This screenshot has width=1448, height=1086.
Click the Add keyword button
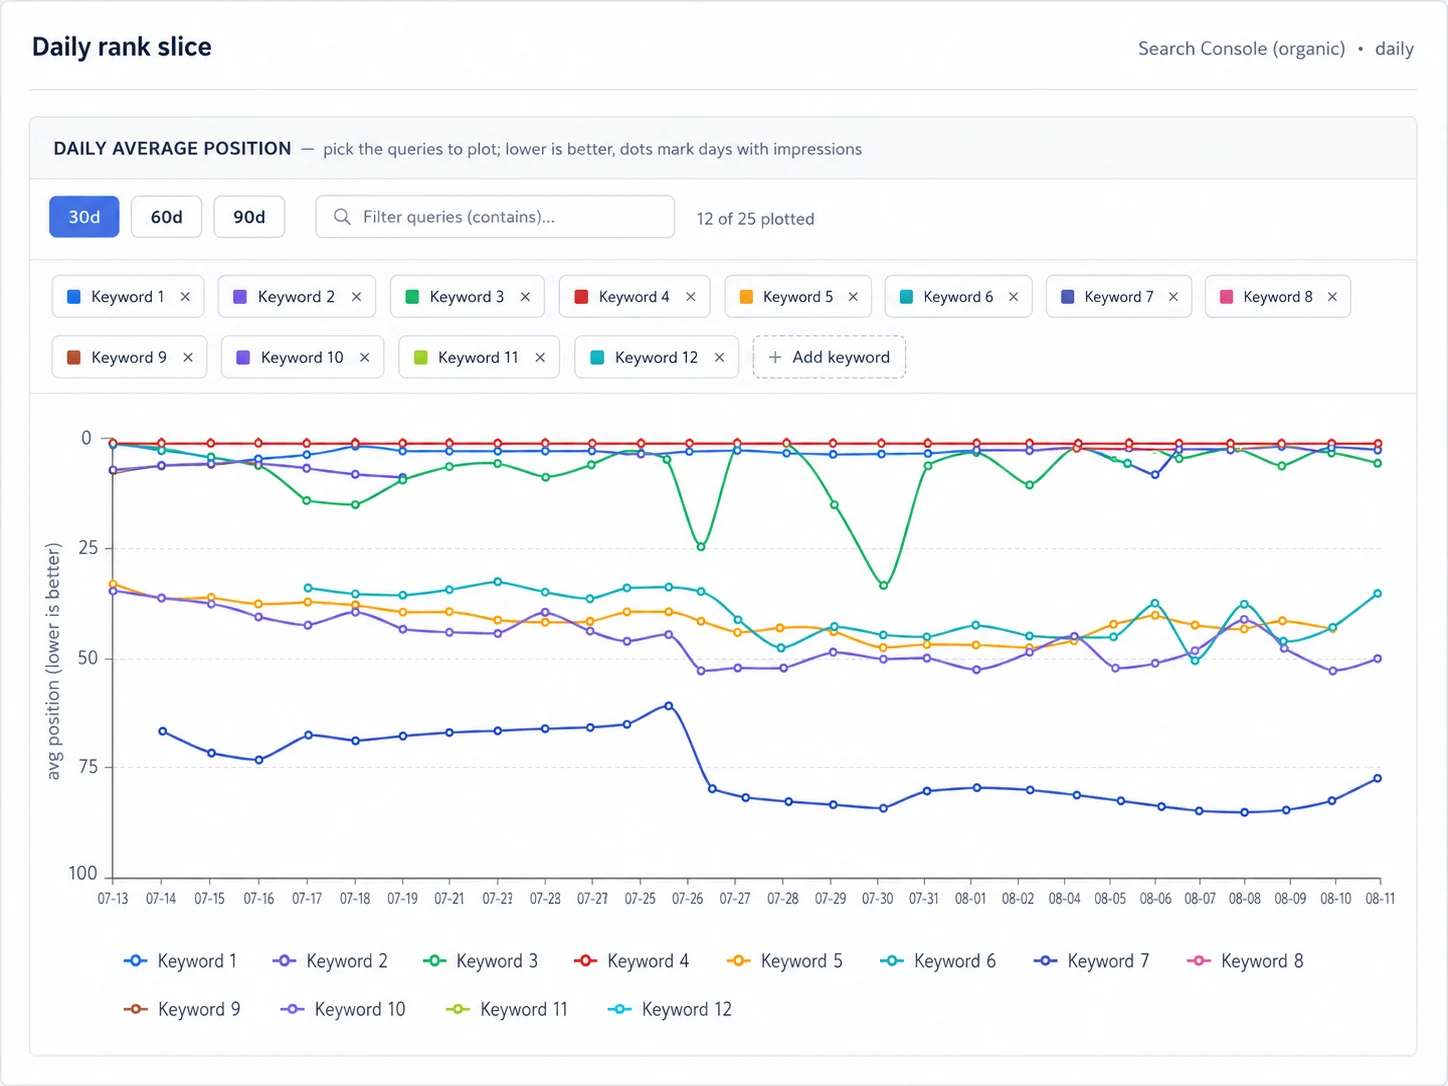(829, 357)
